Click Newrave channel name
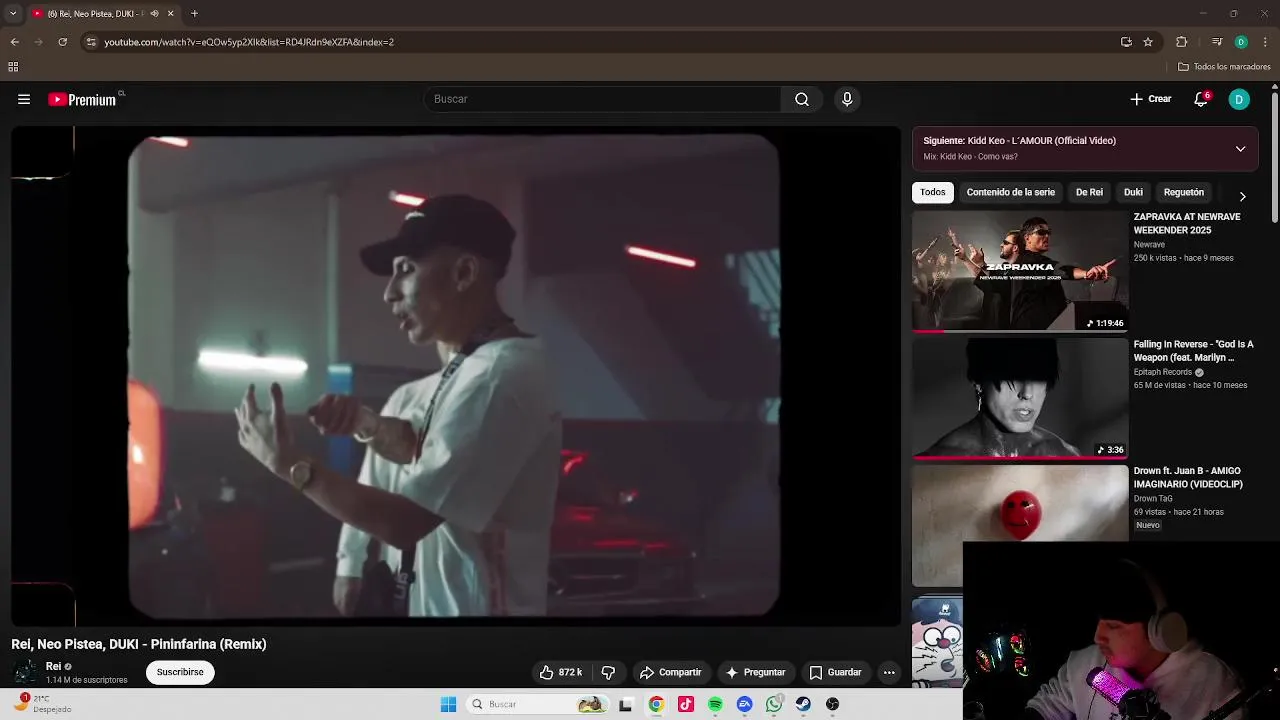The image size is (1280, 720). coord(1149,244)
